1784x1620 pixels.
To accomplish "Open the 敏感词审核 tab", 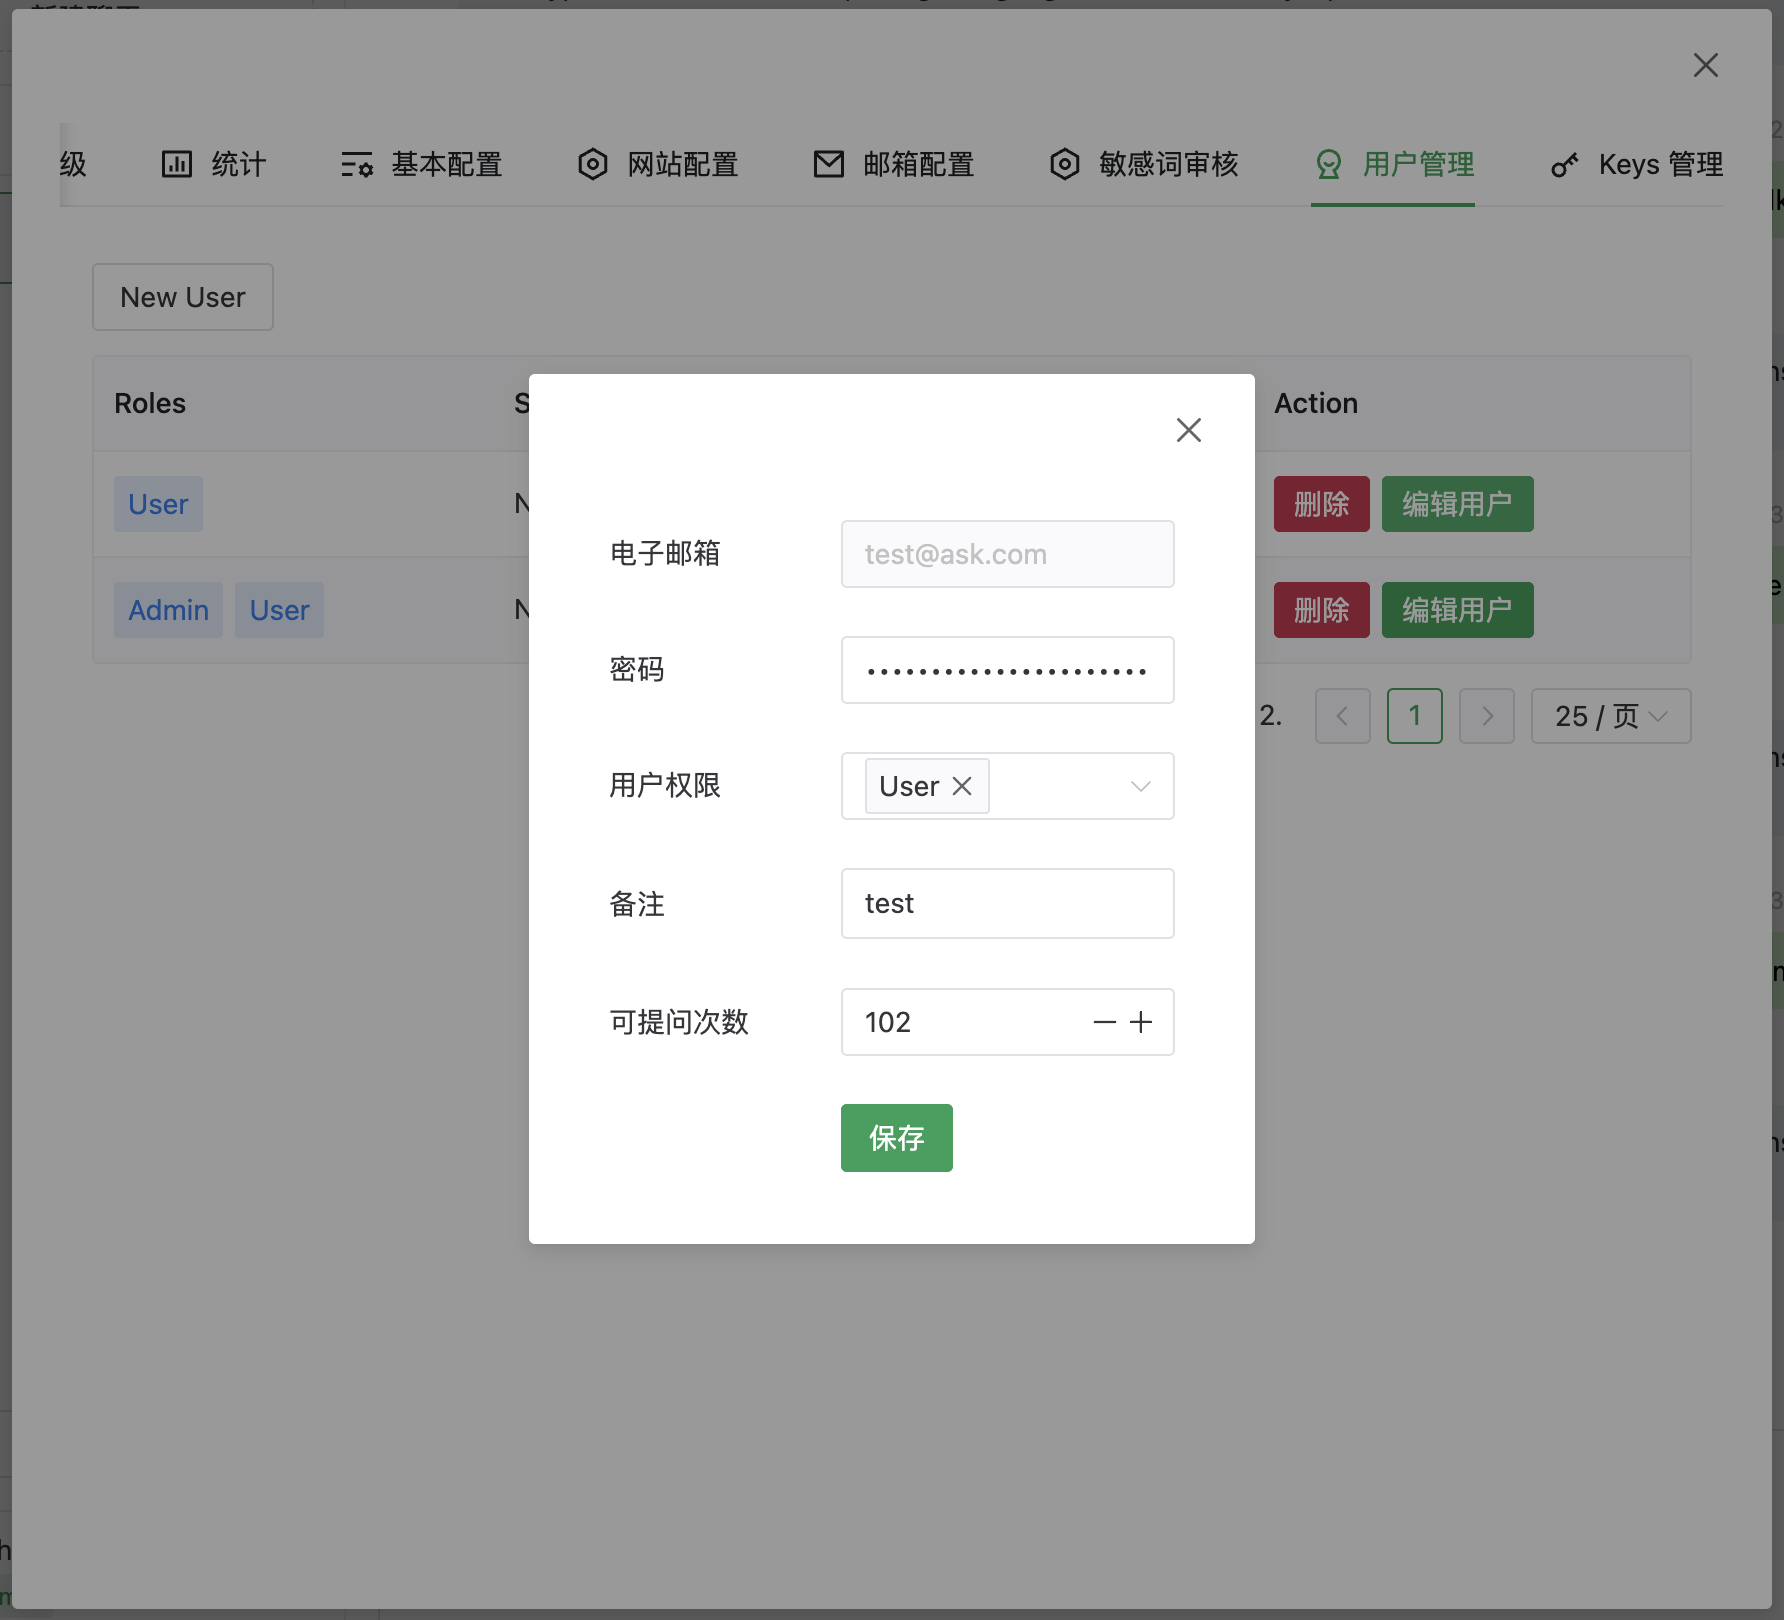I will (x=1145, y=164).
